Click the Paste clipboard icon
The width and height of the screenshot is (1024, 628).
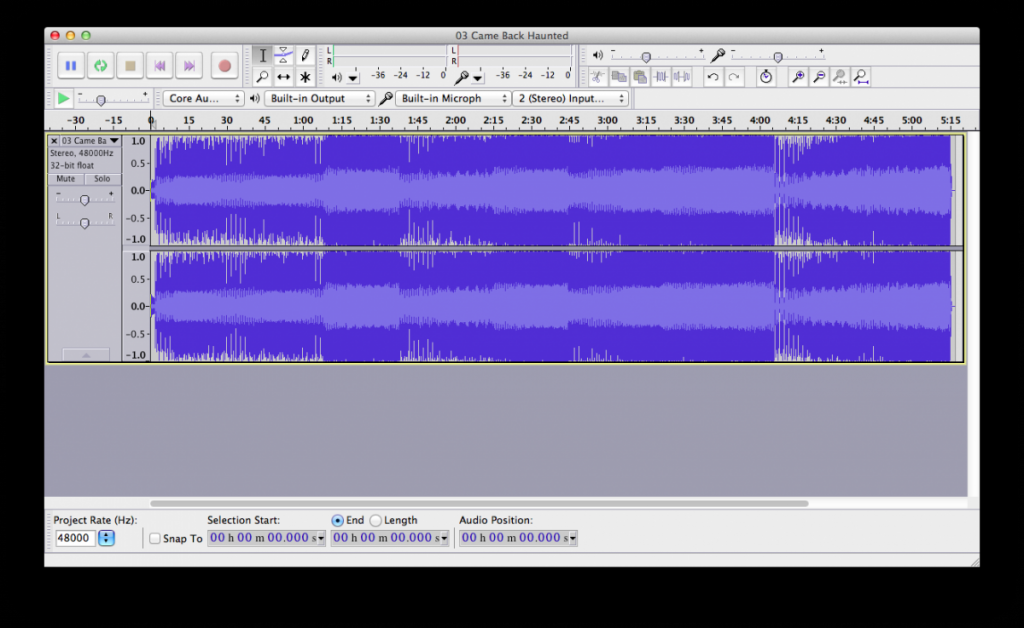pyautogui.click(x=639, y=77)
